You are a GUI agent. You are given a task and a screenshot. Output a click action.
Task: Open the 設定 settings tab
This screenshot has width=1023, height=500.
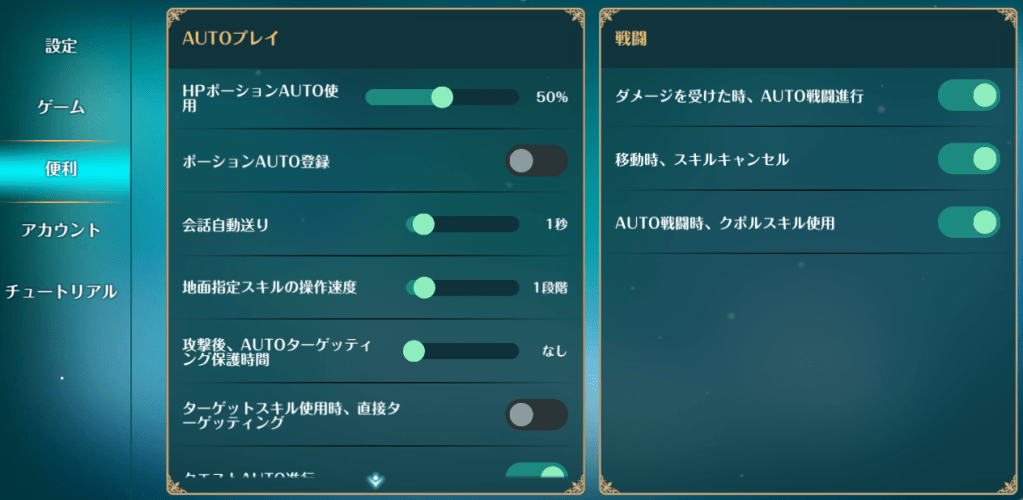click(x=61, y=46)
